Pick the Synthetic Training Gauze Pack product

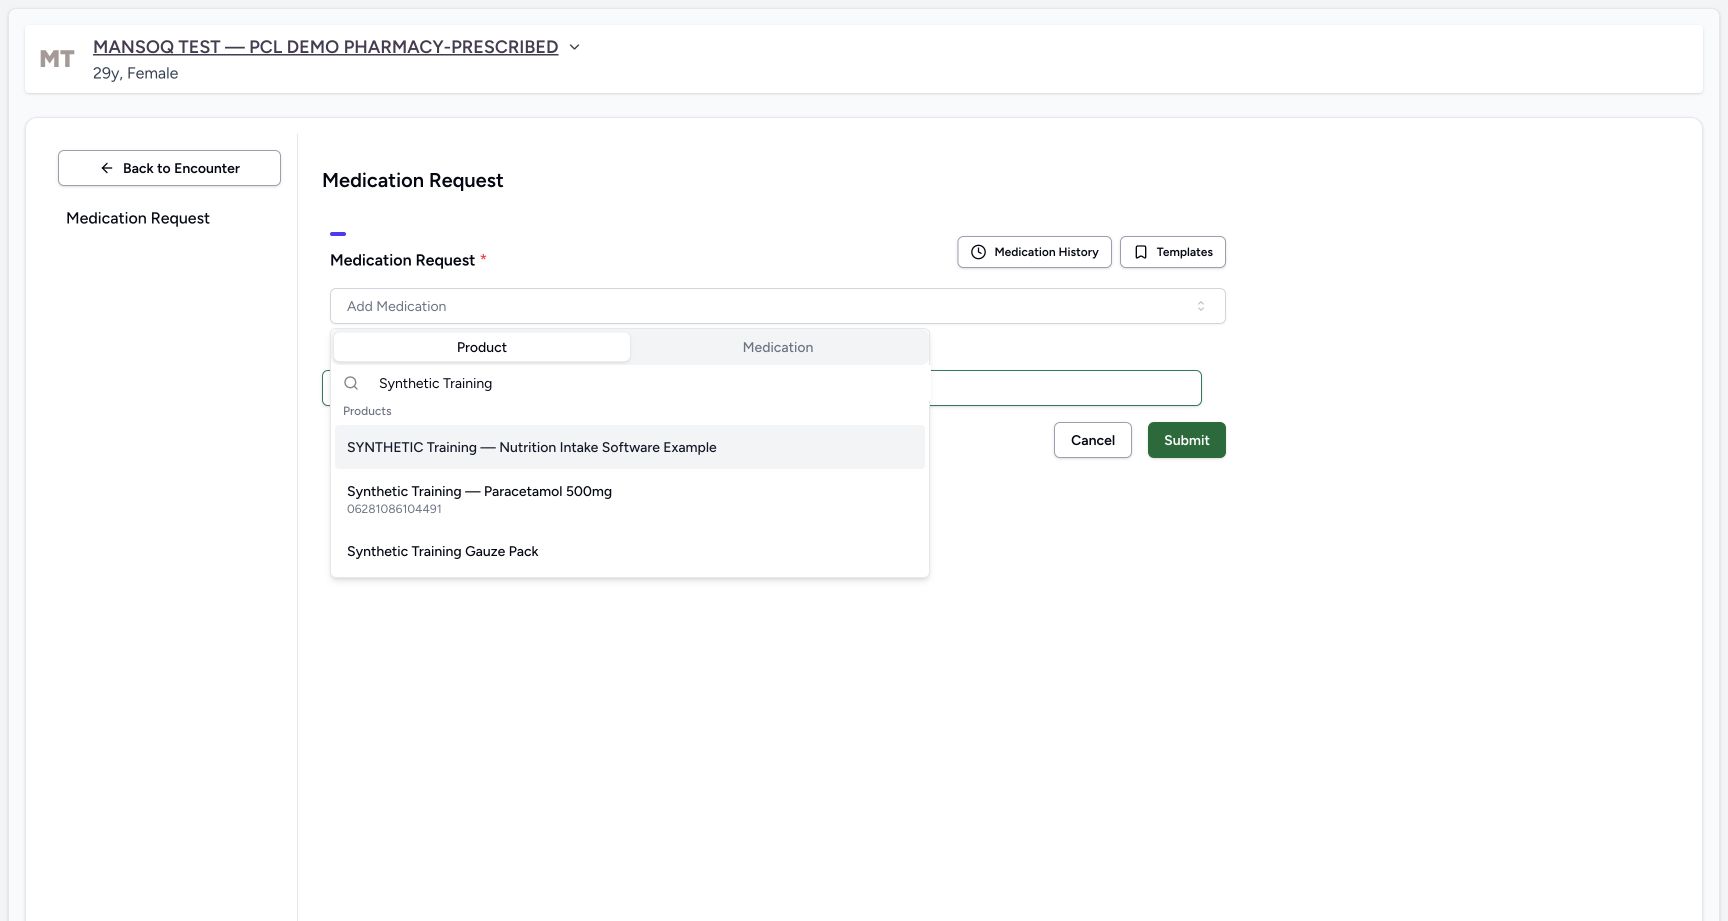coord(630,551)
